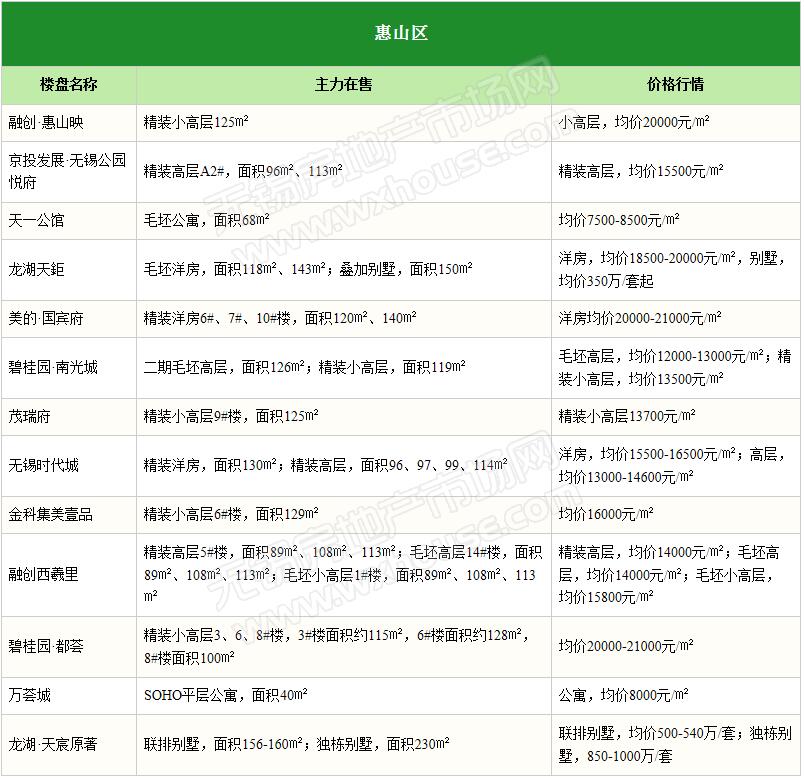Click the 精装高层，均价15500元/㎡ price
804x779 pixels.
point(641,171)
